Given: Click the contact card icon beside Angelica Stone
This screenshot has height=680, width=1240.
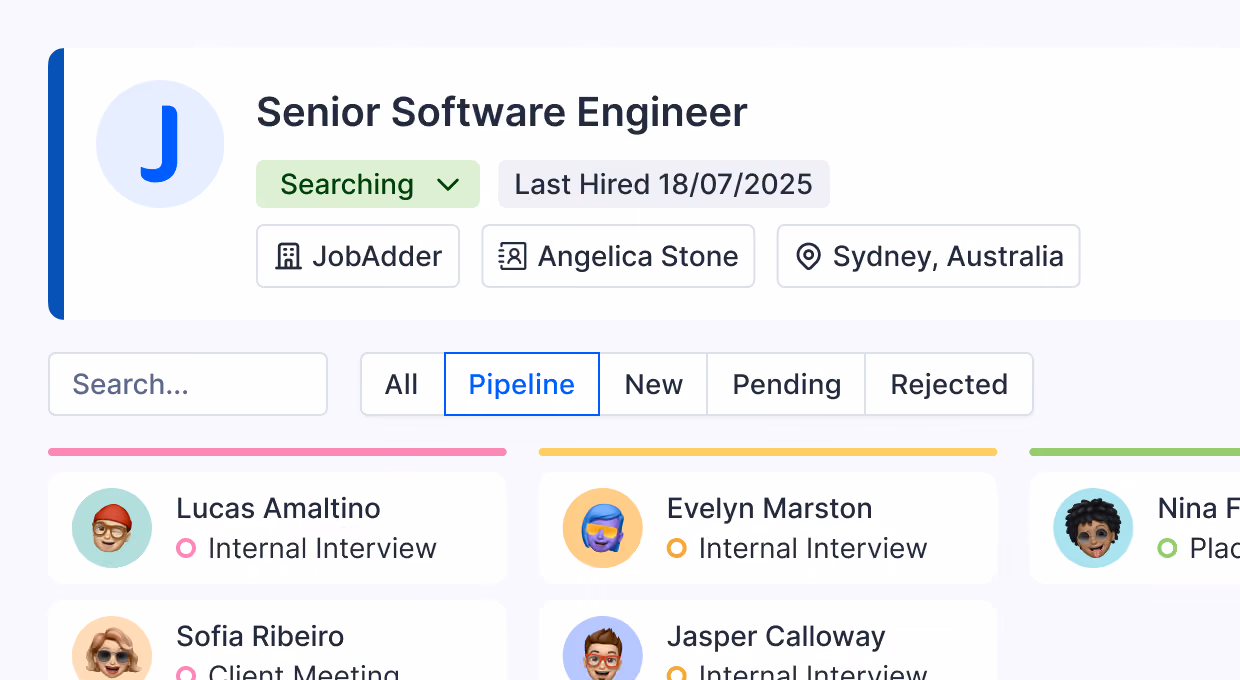Looking at the screenshot, I should [512, 256].
